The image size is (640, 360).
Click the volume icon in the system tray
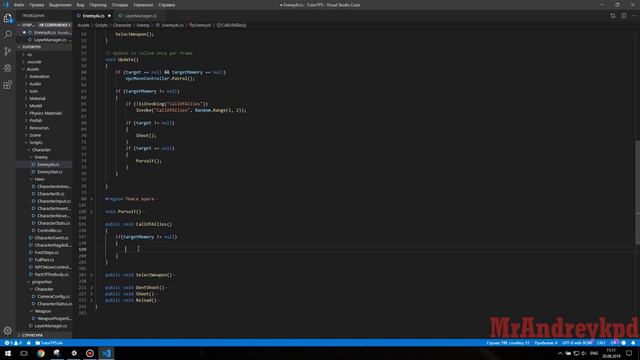click(x=584, y=353)
